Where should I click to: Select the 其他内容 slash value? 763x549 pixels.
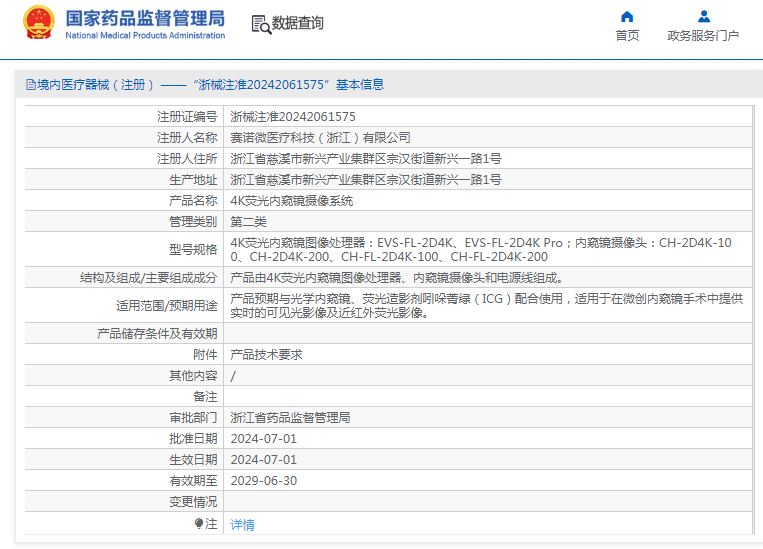tap(233, 375)
